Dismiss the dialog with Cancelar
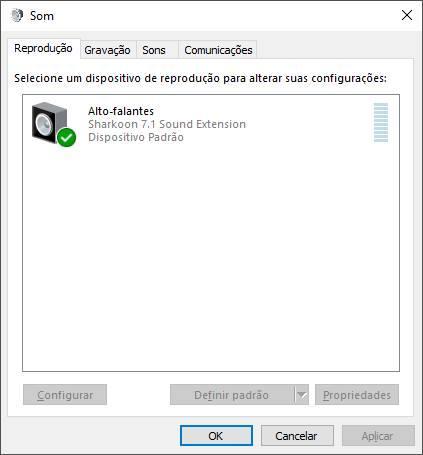Screen dimensions: 423x455 click(297, 435)
